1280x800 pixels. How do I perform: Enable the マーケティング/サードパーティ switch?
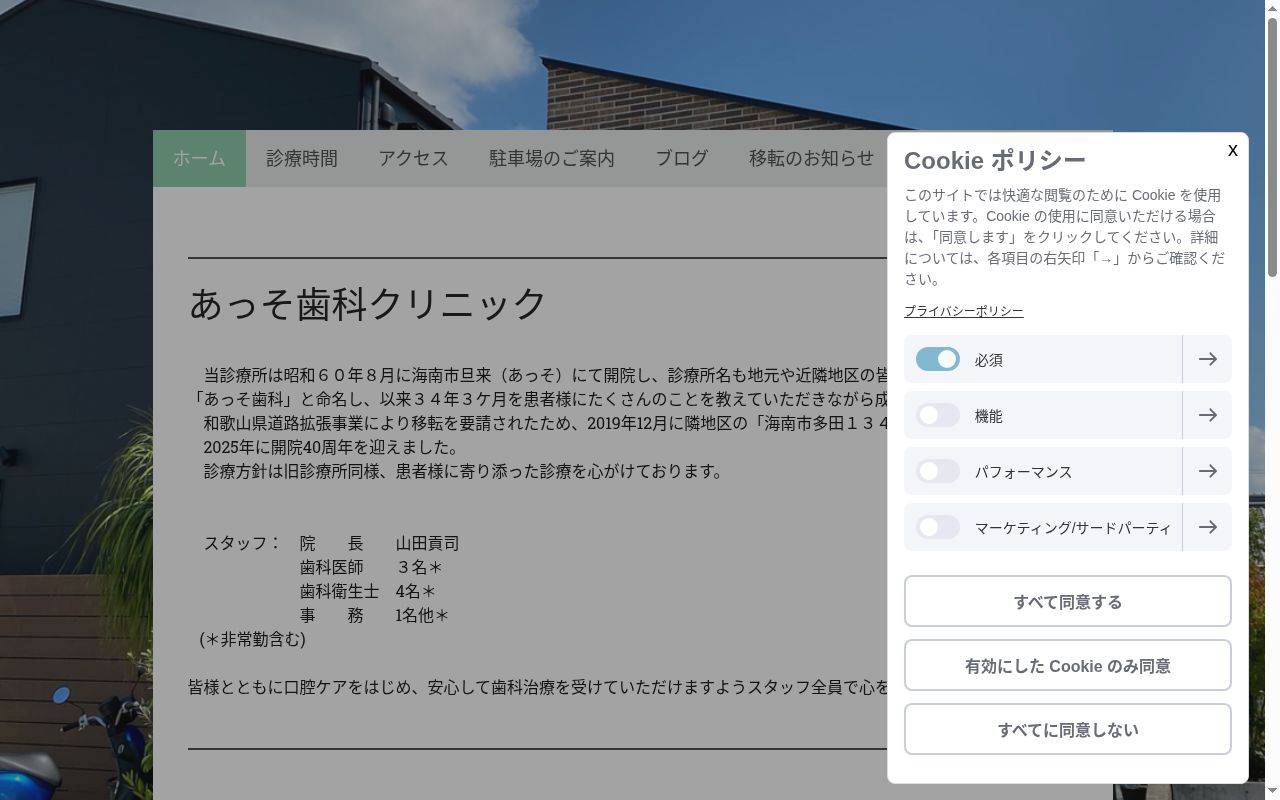(938, 527)
